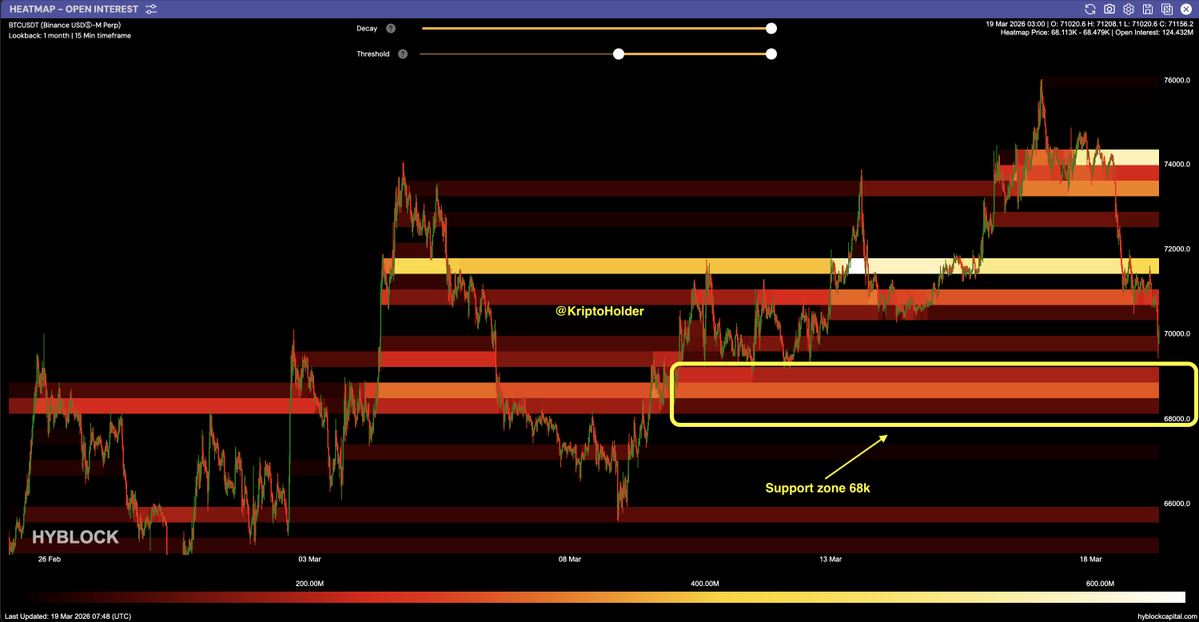
Task: Click the OHLC readout for 19 Mar 2026
Action: click(x=1089, y=24)
